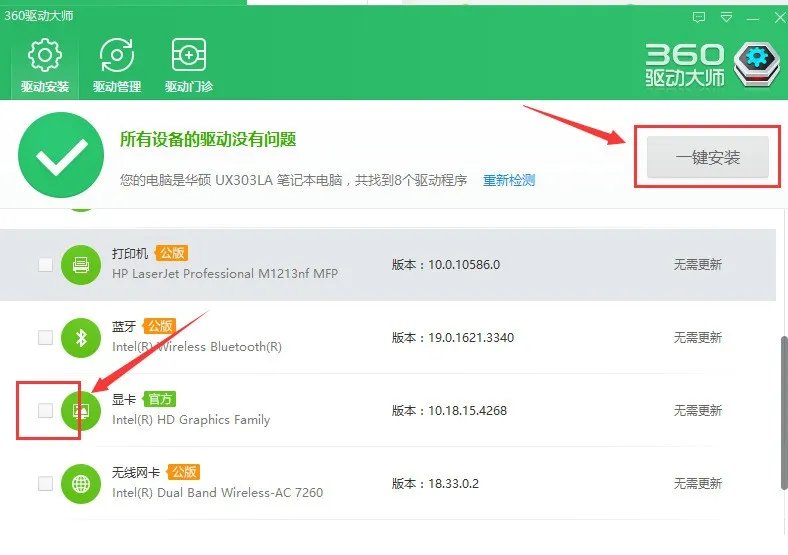The width and height of the screenshot is (788, 555).
Task: Click version 10.18.15.4268 text
Action: pos(467,410)
